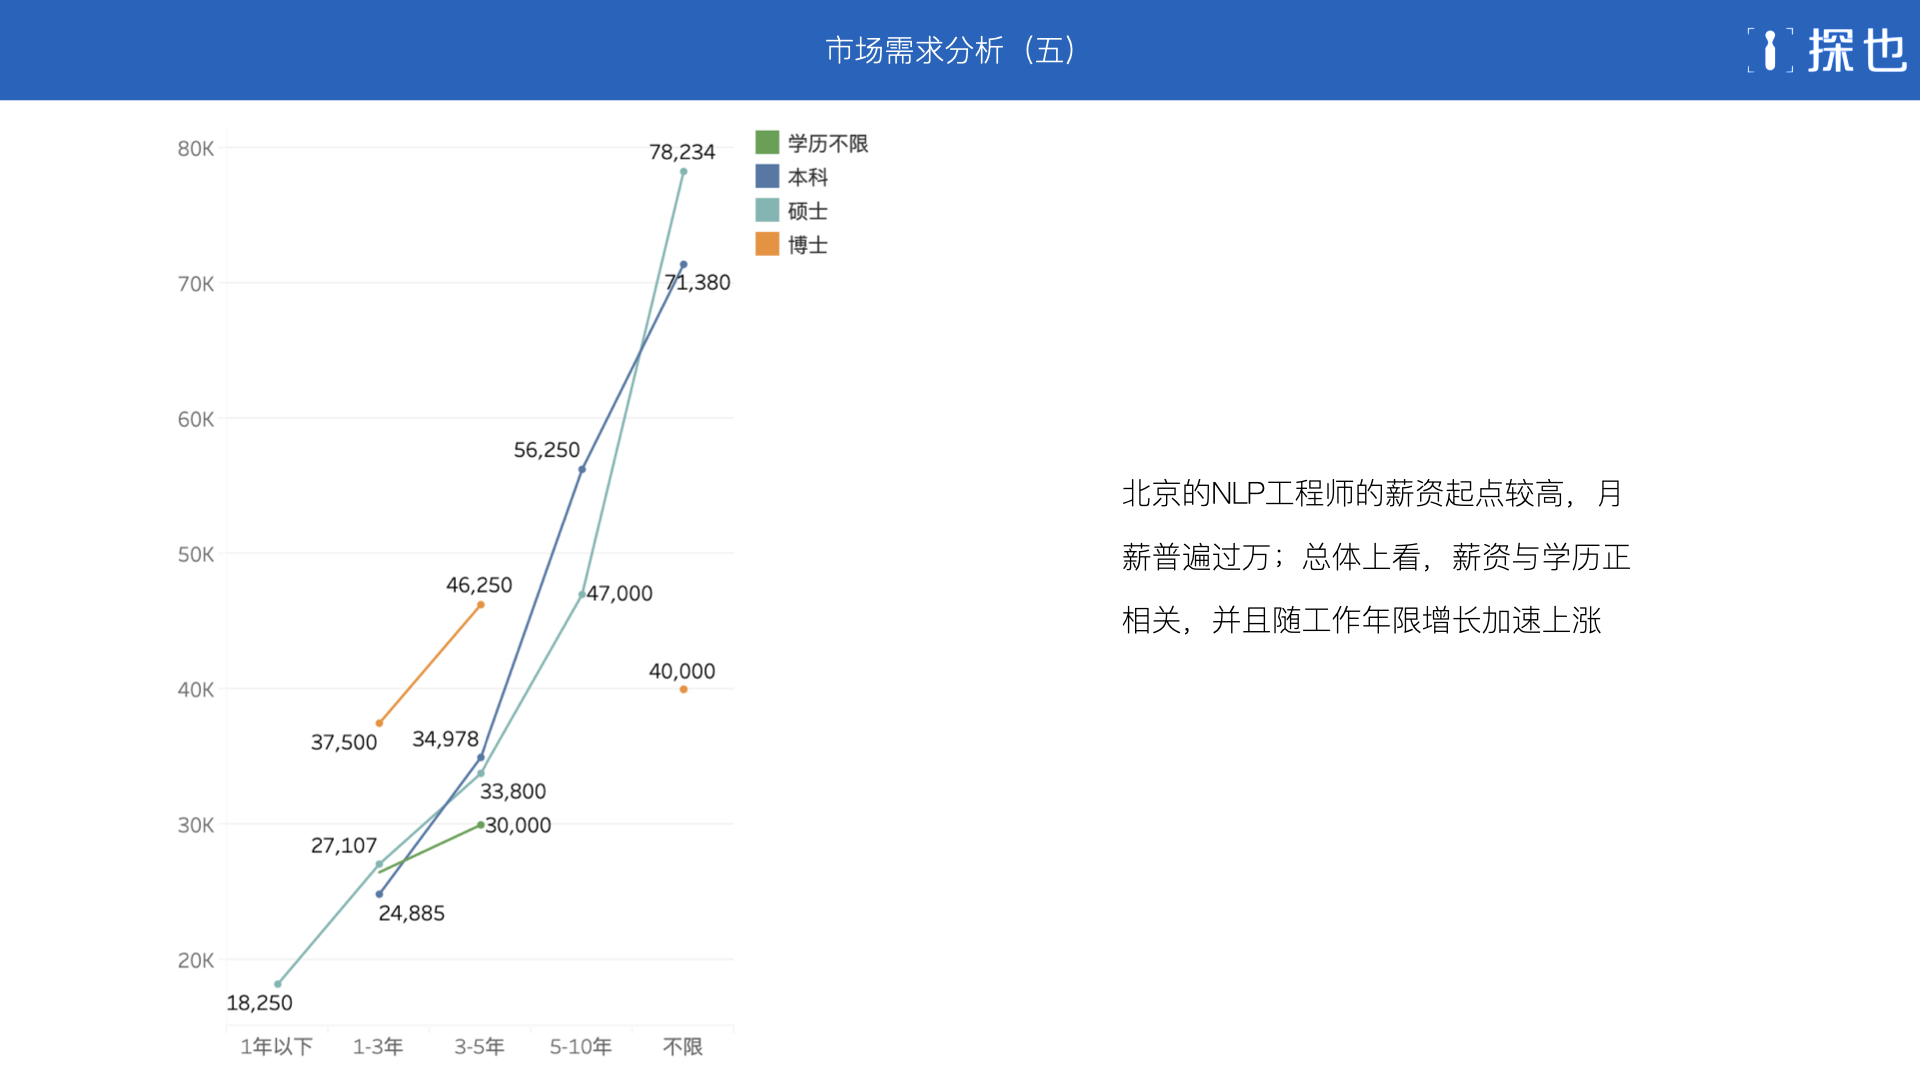This screenshot has width=1920, height=1080.
Task: Click the orange 博士 legend swatch
Action: (x=767, y=244)
